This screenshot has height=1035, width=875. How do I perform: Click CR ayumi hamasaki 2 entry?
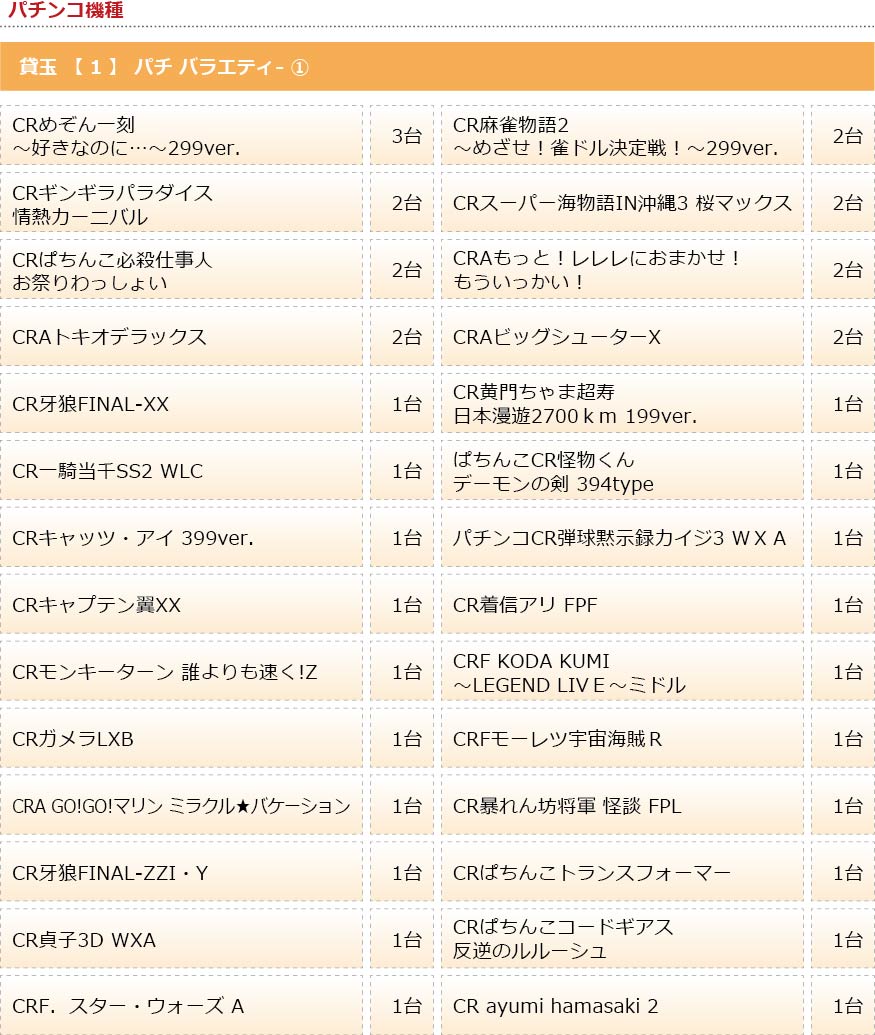[622, 1005]
